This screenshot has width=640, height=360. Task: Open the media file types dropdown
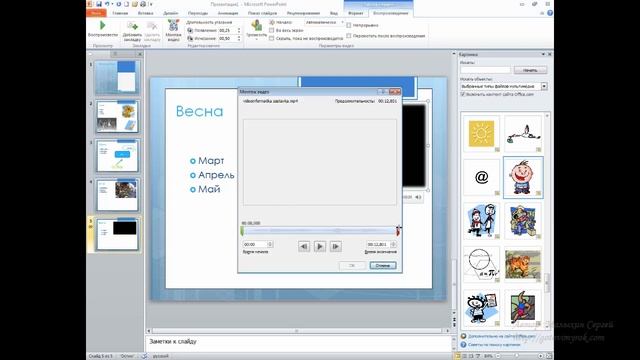544,87
